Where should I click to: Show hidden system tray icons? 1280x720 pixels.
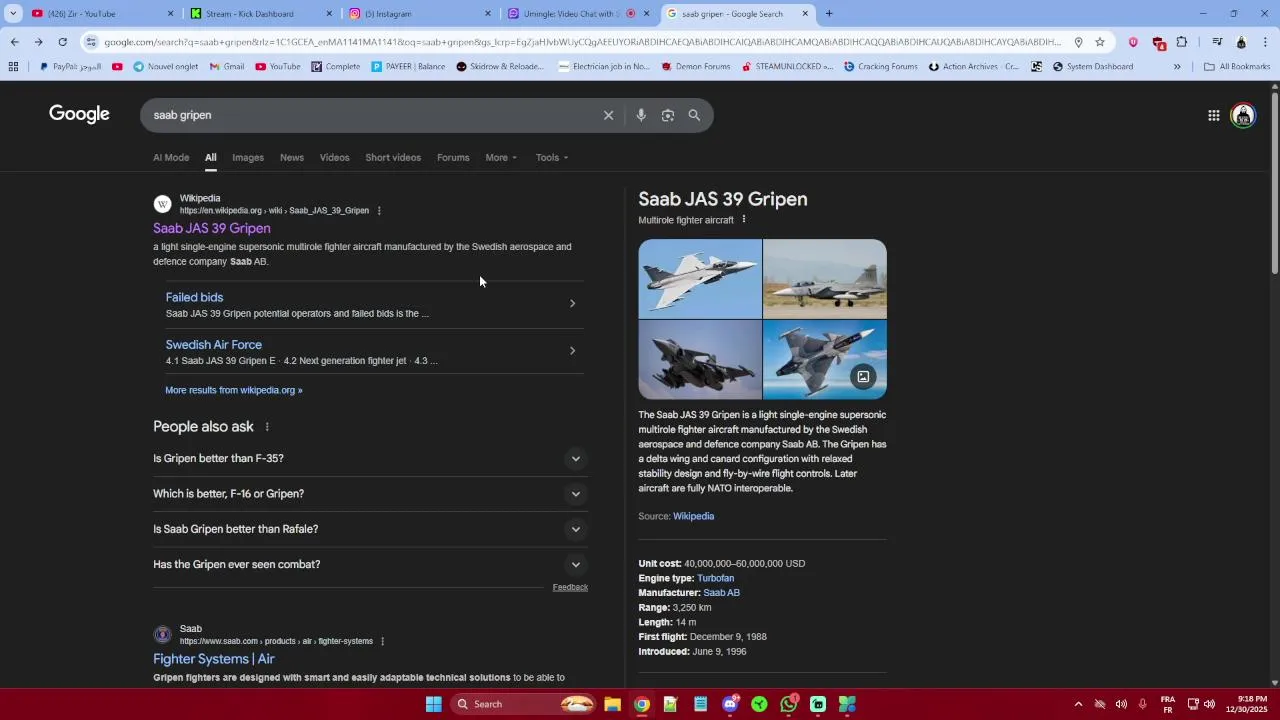coord(1078,704)
